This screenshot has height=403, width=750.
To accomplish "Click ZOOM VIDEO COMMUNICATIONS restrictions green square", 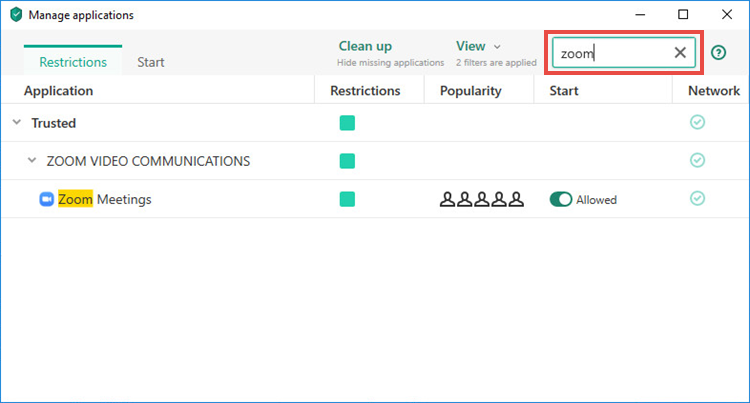I will 347,161.
